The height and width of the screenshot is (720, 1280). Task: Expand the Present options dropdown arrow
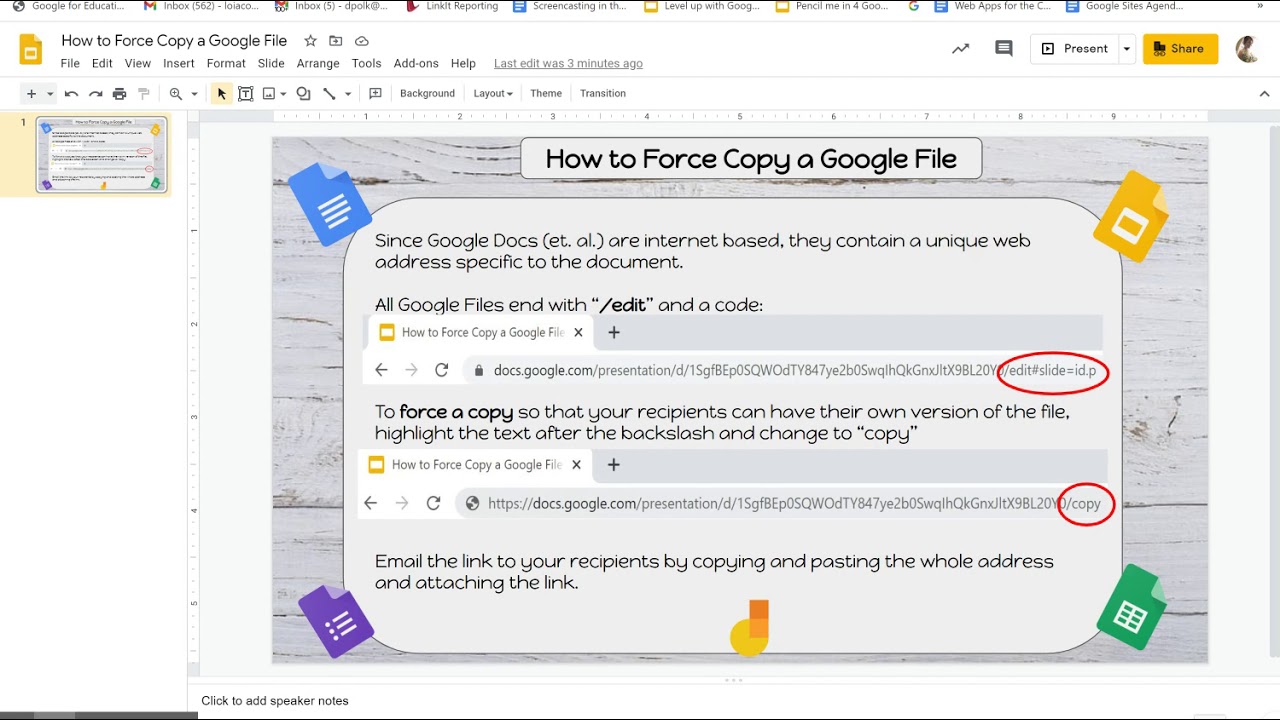(x=1126, y=48)
